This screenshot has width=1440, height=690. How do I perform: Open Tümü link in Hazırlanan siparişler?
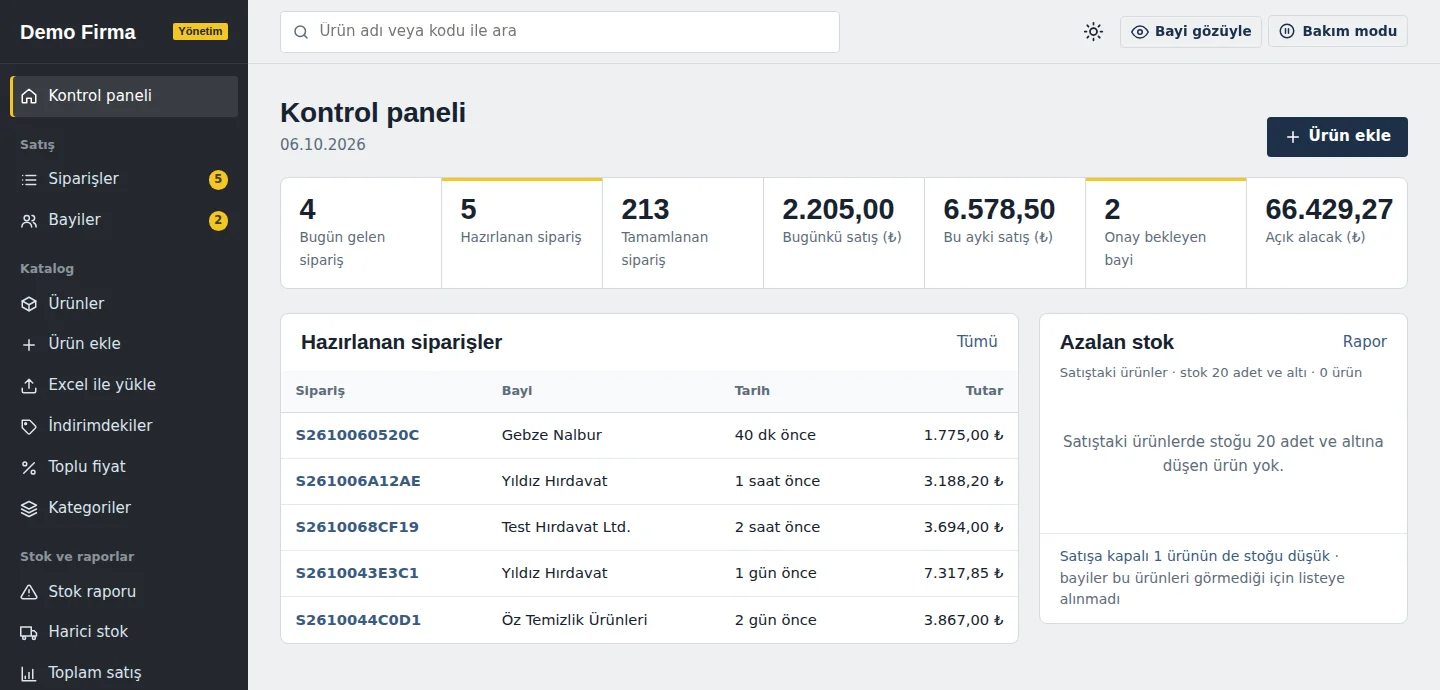point(977,342)
